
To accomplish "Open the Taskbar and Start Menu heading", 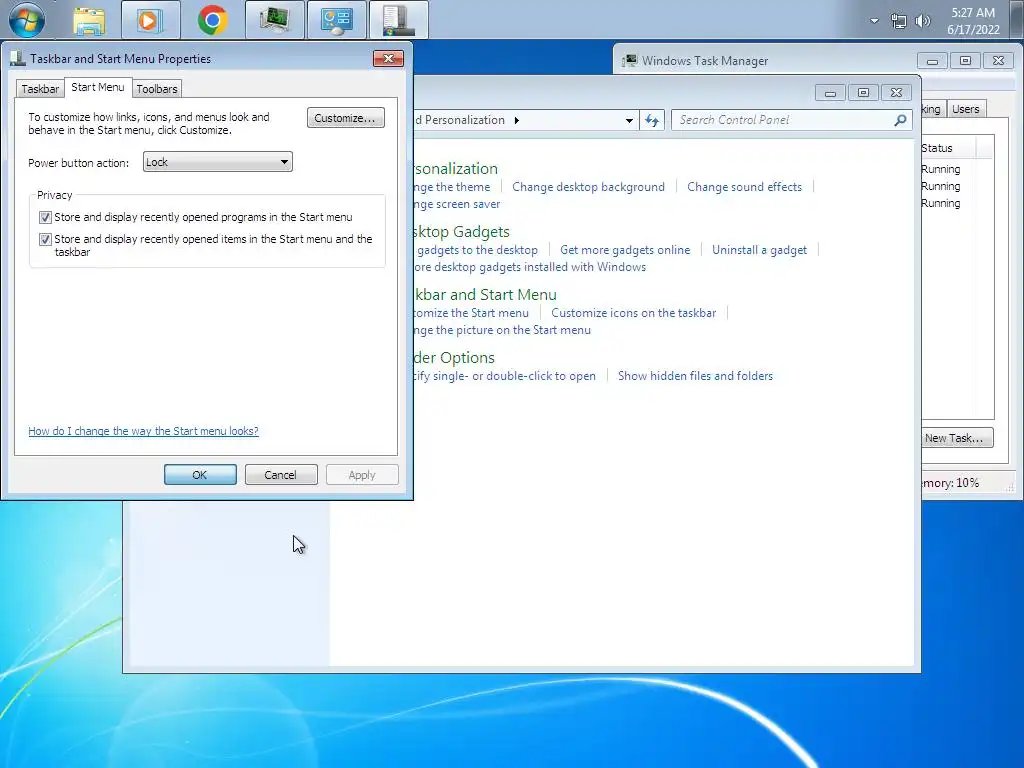I will click(485, 295).
